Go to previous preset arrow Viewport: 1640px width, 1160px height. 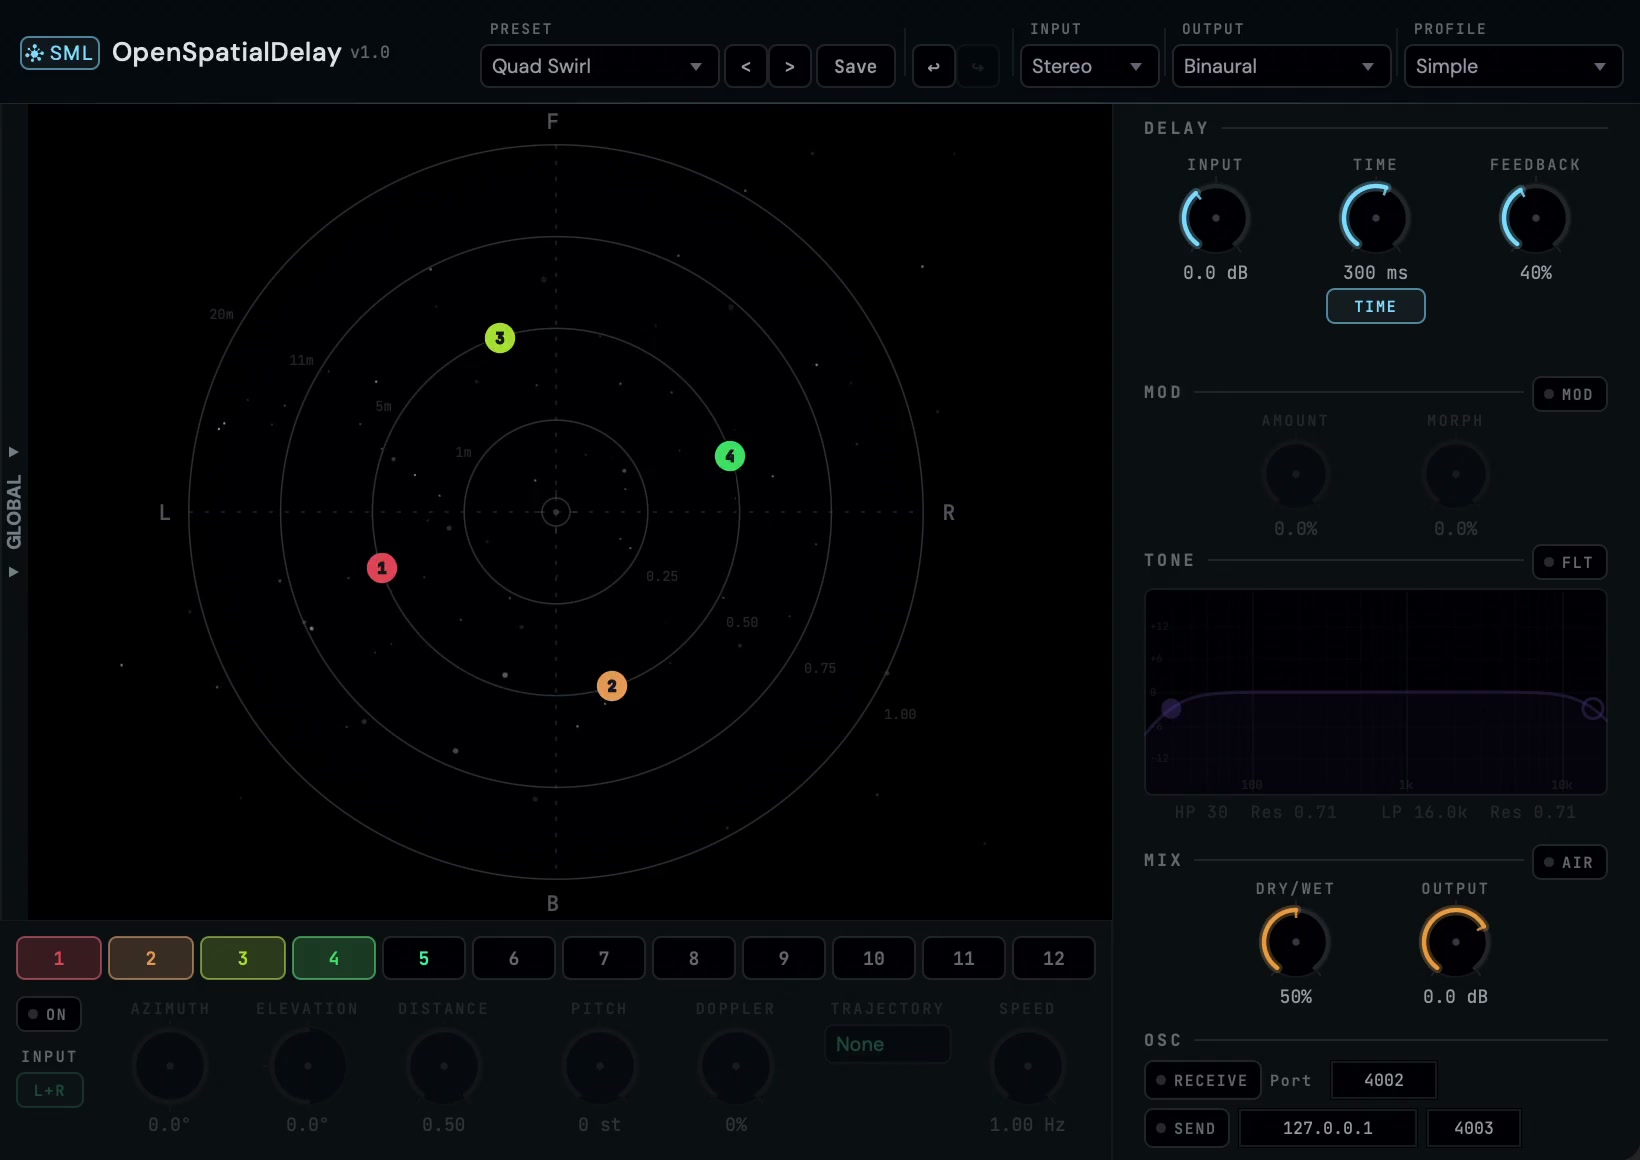(746, 66)
